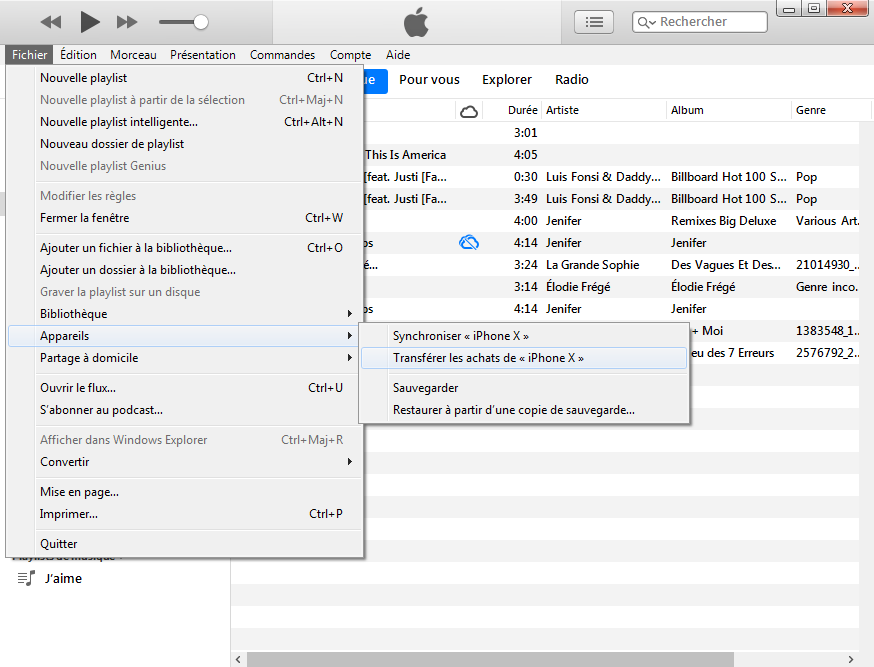Open the Commandes menu
874x667 pixels.
pyautogui.click(x=282, y=55)
